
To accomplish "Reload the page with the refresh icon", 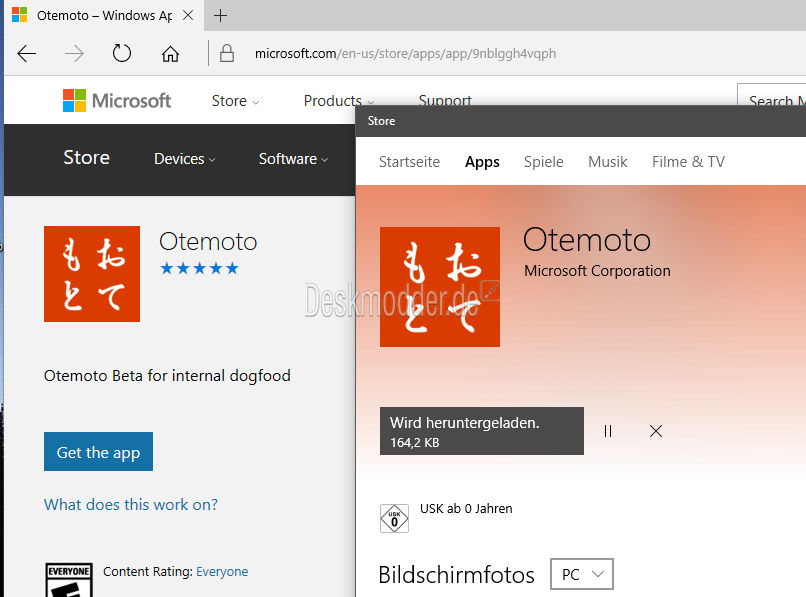I will [x=122, y=53].
